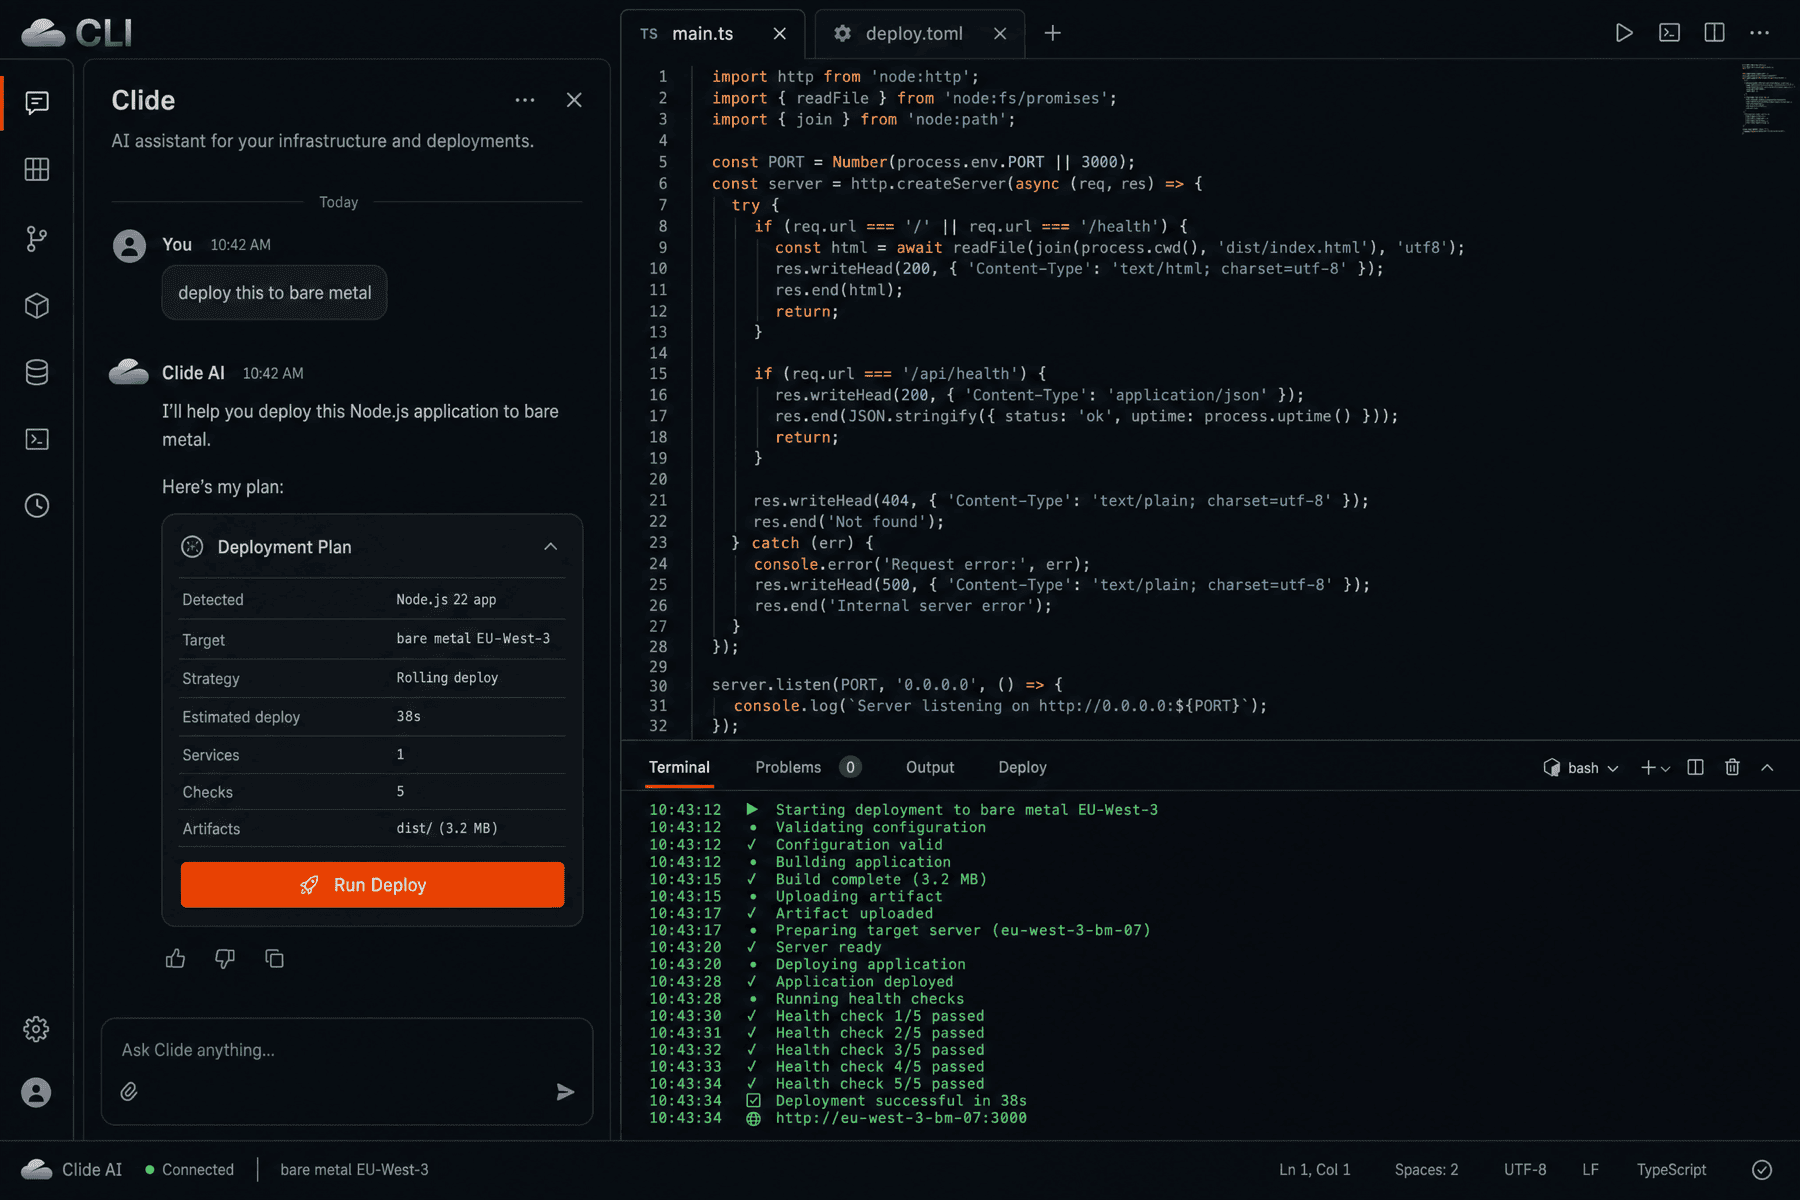Image resolution: width=1800 pixels, height=1200 pixels.
Task: Collapse the Deployment Plan card
Action: tap(551, 546)
